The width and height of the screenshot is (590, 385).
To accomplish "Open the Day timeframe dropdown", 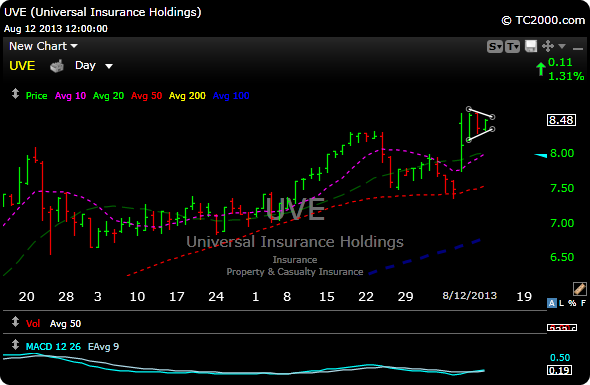I will pyautogui.click(x=94, y=66).
